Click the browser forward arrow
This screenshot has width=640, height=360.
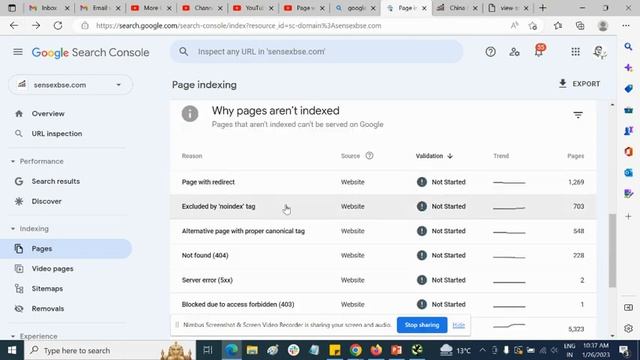click(36, 25)
